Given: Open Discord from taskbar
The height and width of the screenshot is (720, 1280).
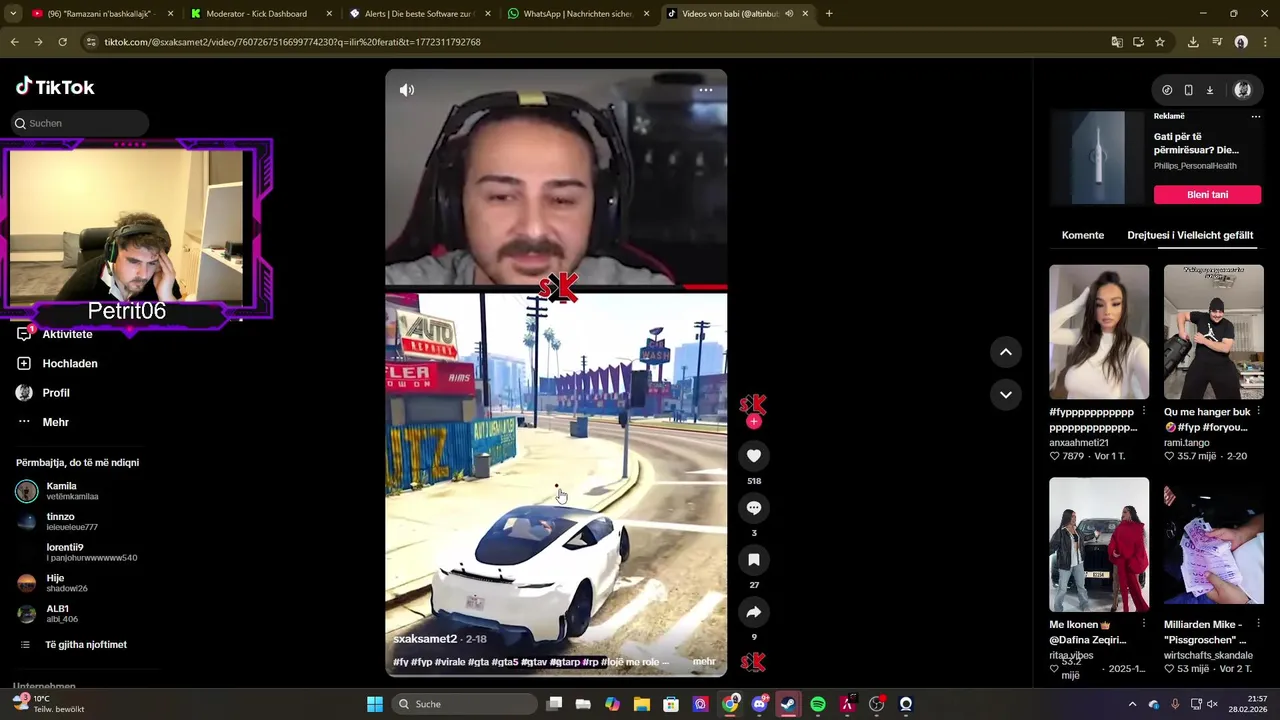Looking at the screenshot, I should pyautogui.click(x=759, y=704).
